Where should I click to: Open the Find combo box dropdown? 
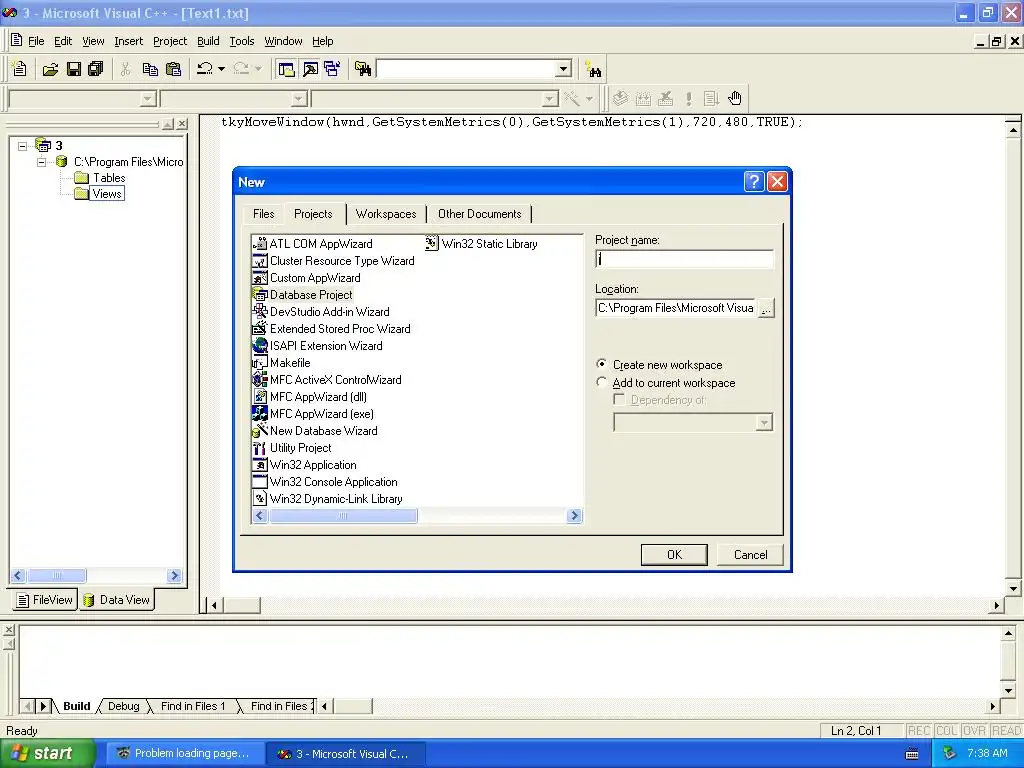point(564,69)
